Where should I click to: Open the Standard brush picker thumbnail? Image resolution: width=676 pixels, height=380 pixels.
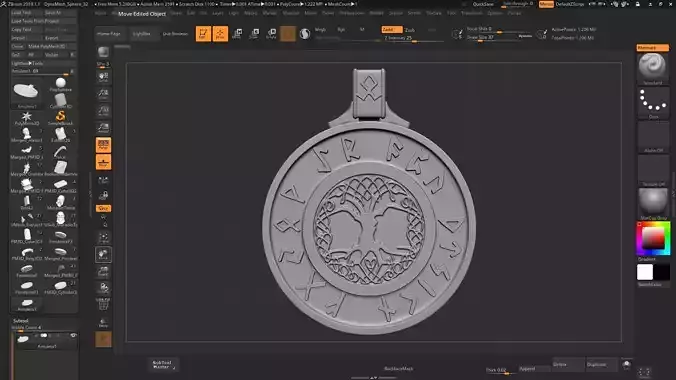click(x=653, y=68)
